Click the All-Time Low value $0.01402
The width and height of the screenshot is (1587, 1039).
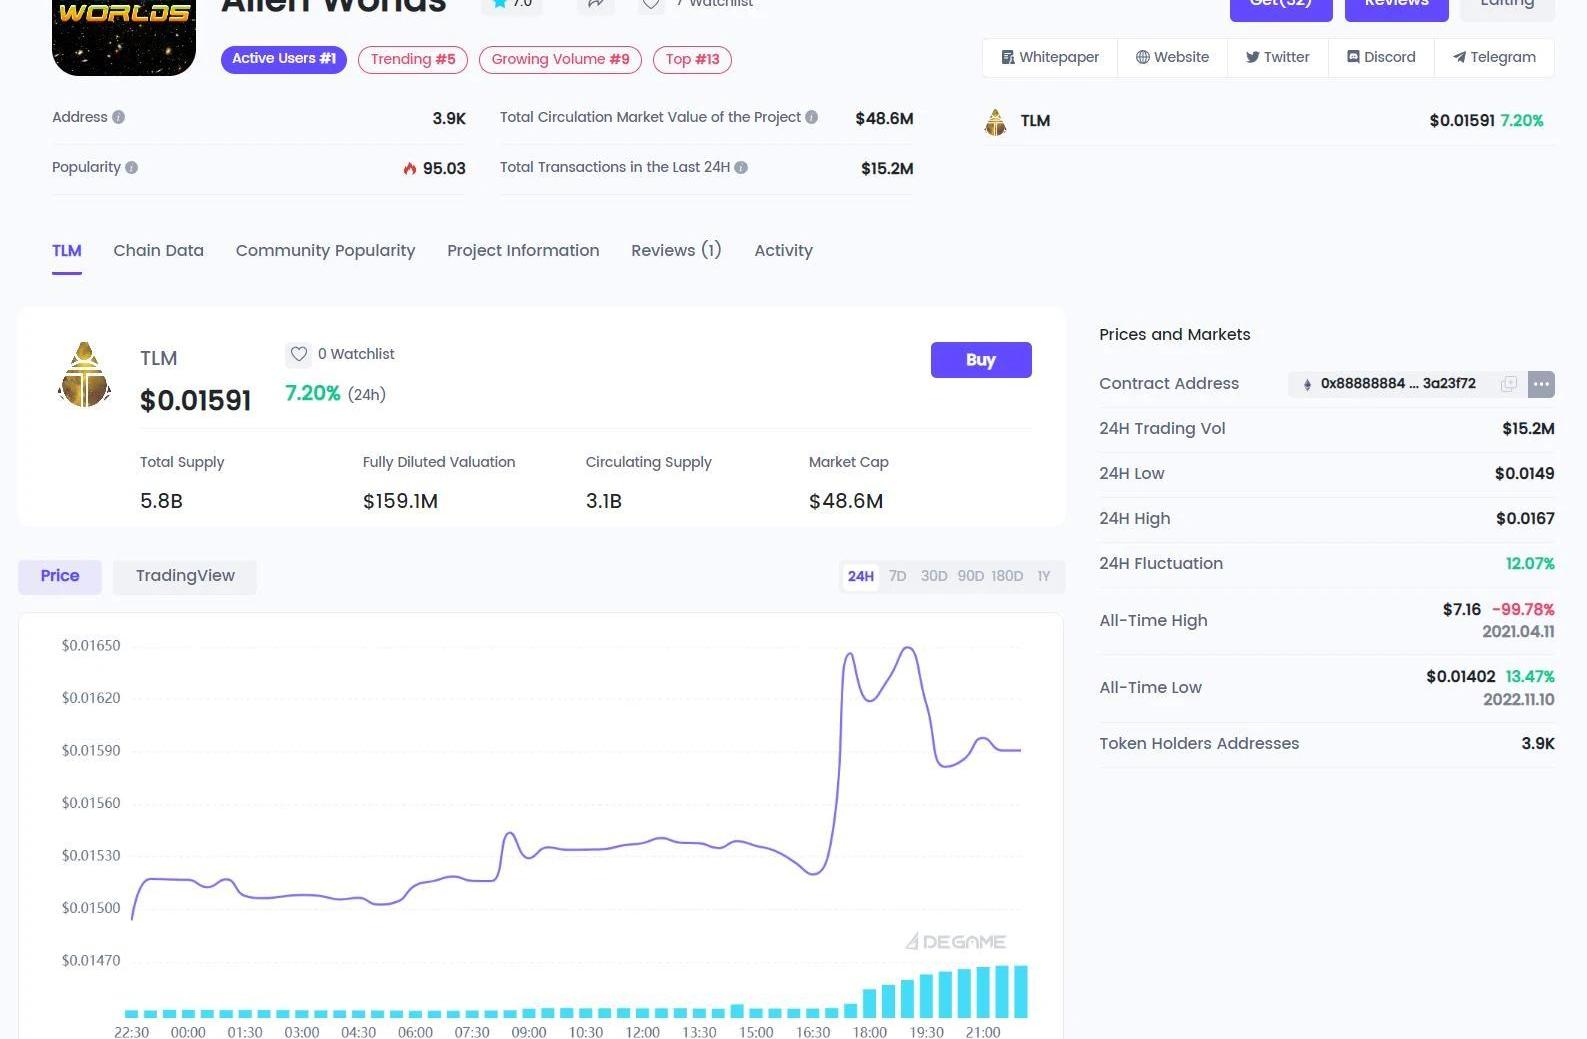click(1460, 677)
